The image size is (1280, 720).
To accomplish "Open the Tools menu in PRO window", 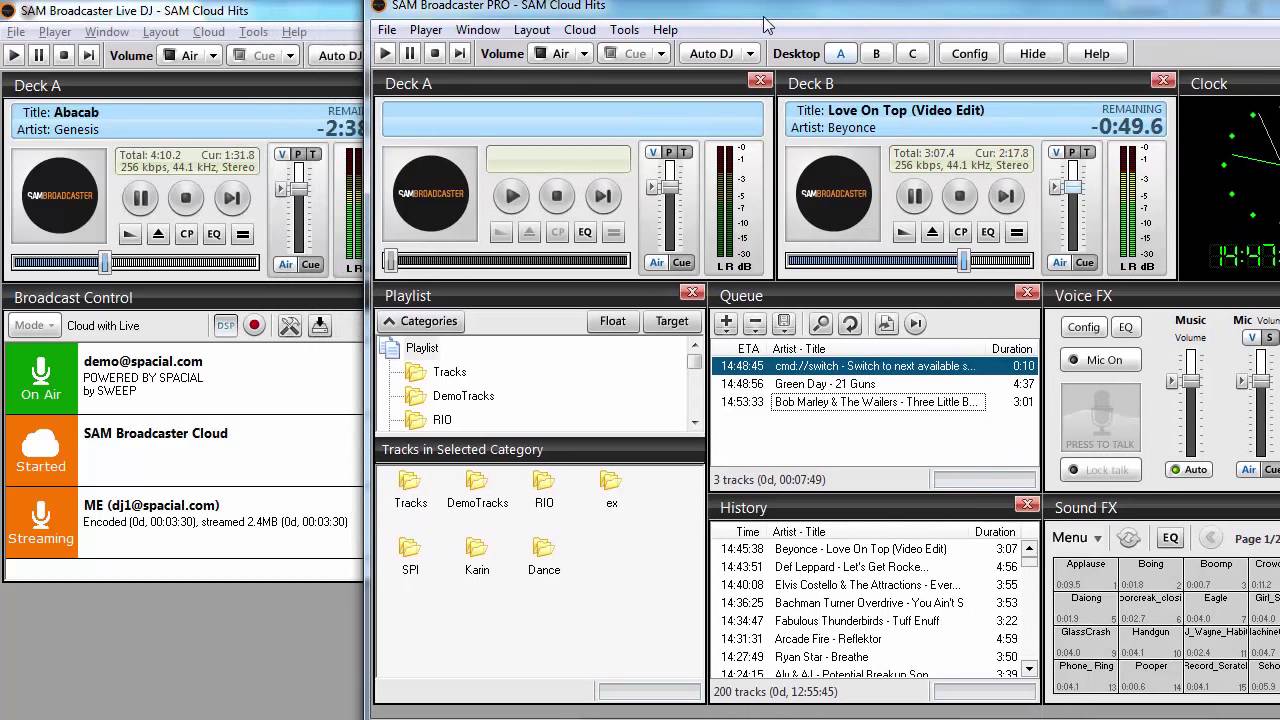I will [624, 30].
